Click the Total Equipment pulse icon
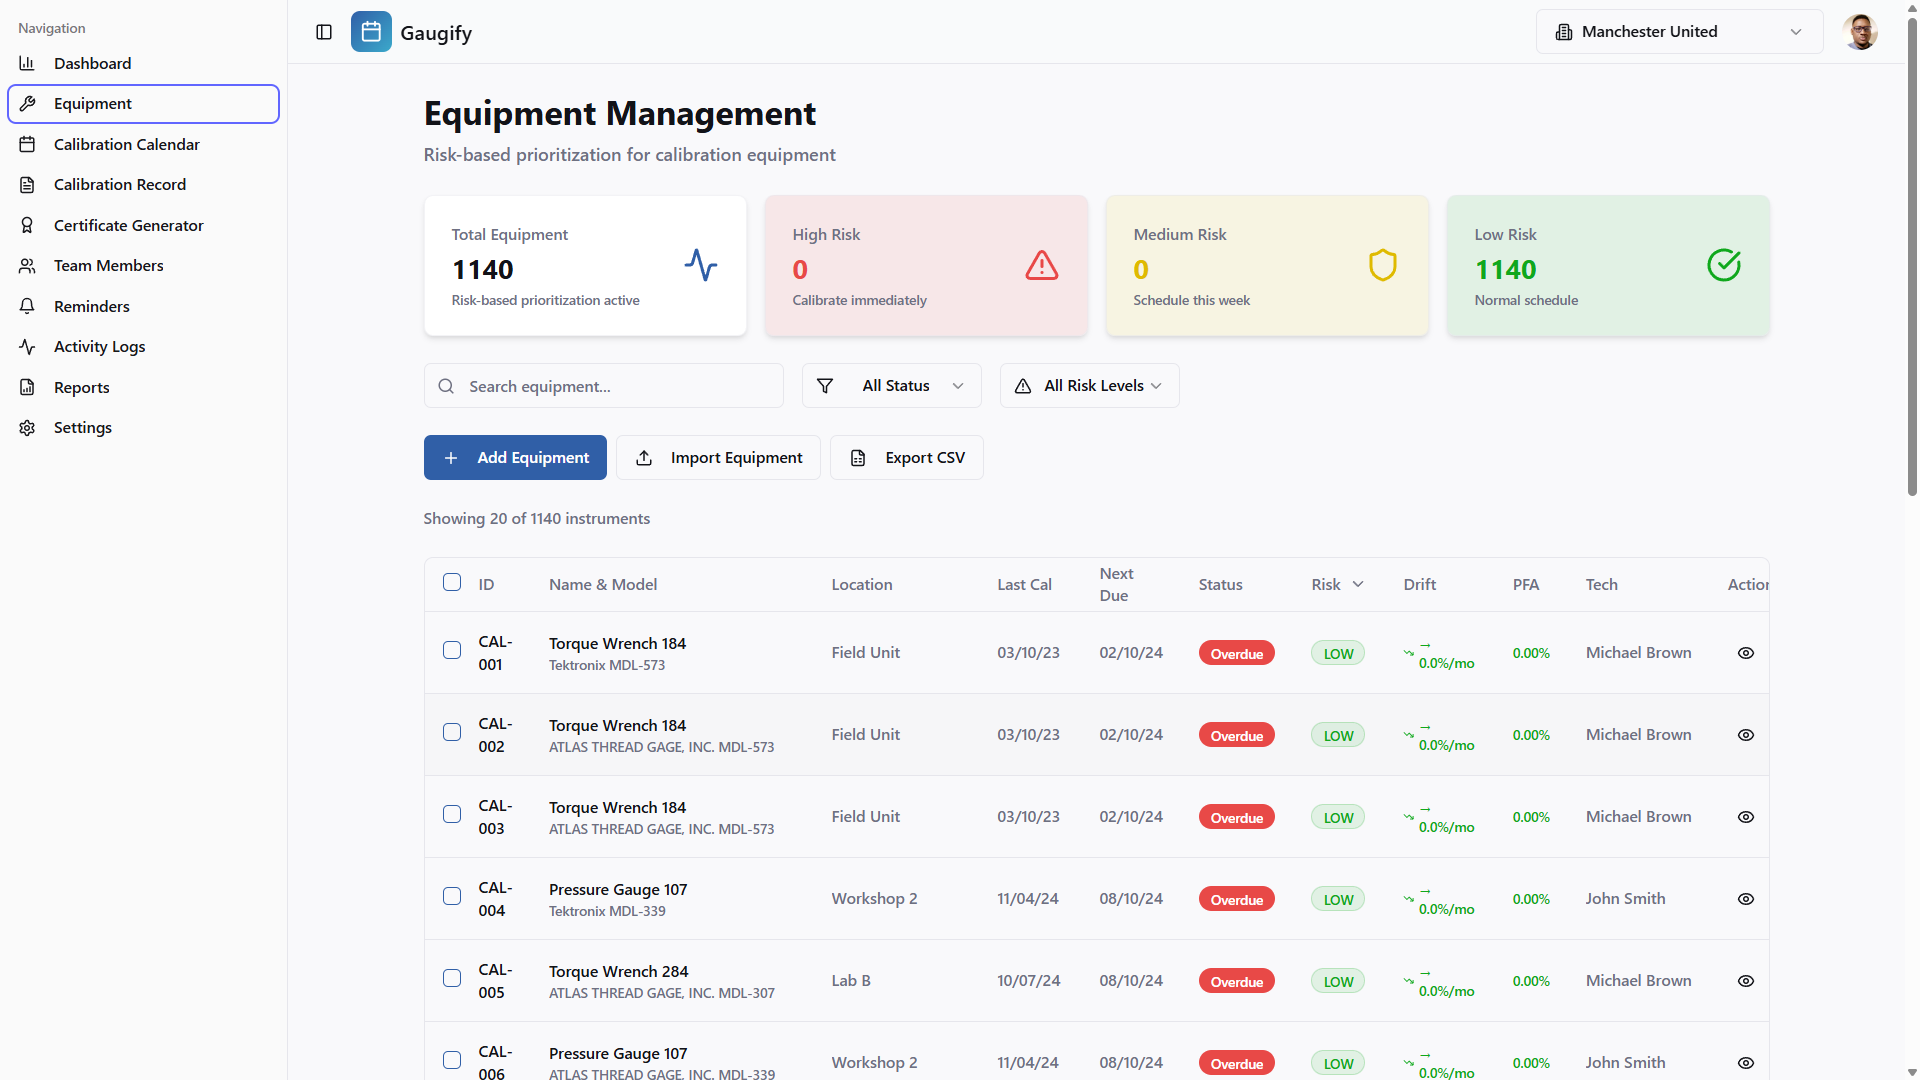The image size is (1920, 1080). pyautogui.click(x=700, y=266)
